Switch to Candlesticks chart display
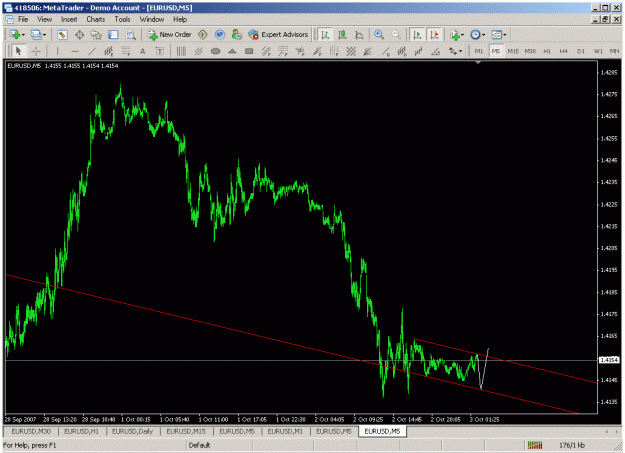This screenshot has width=625, height=453. click(x=342, y=35)
